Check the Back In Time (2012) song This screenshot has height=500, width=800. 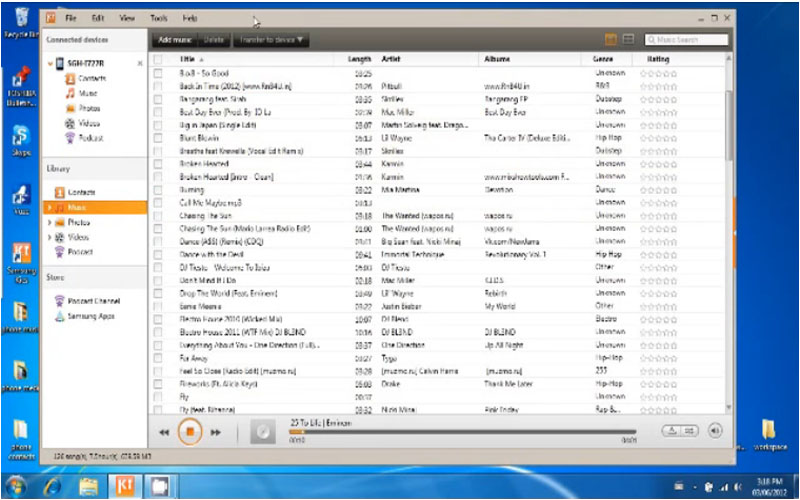point(158,86)
